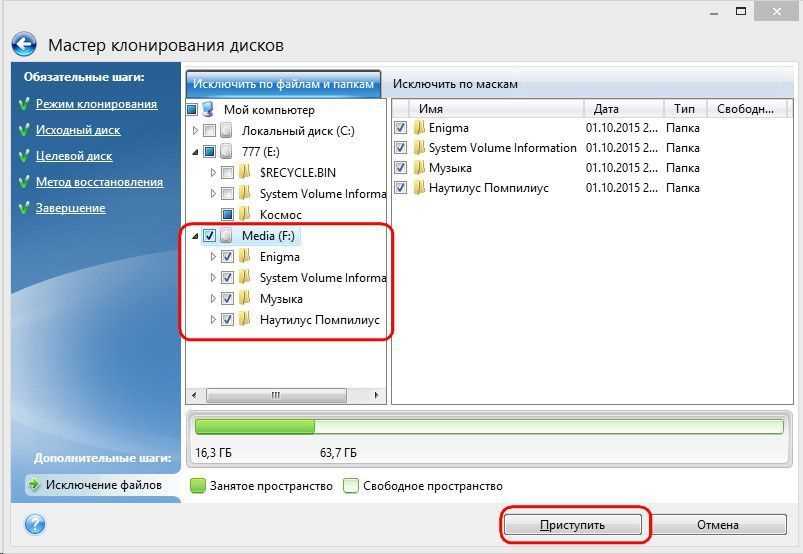This screenshot has height=554, width=803.
Task: Expand the Локальный диск (C:) node
Action: click(195, 131)
